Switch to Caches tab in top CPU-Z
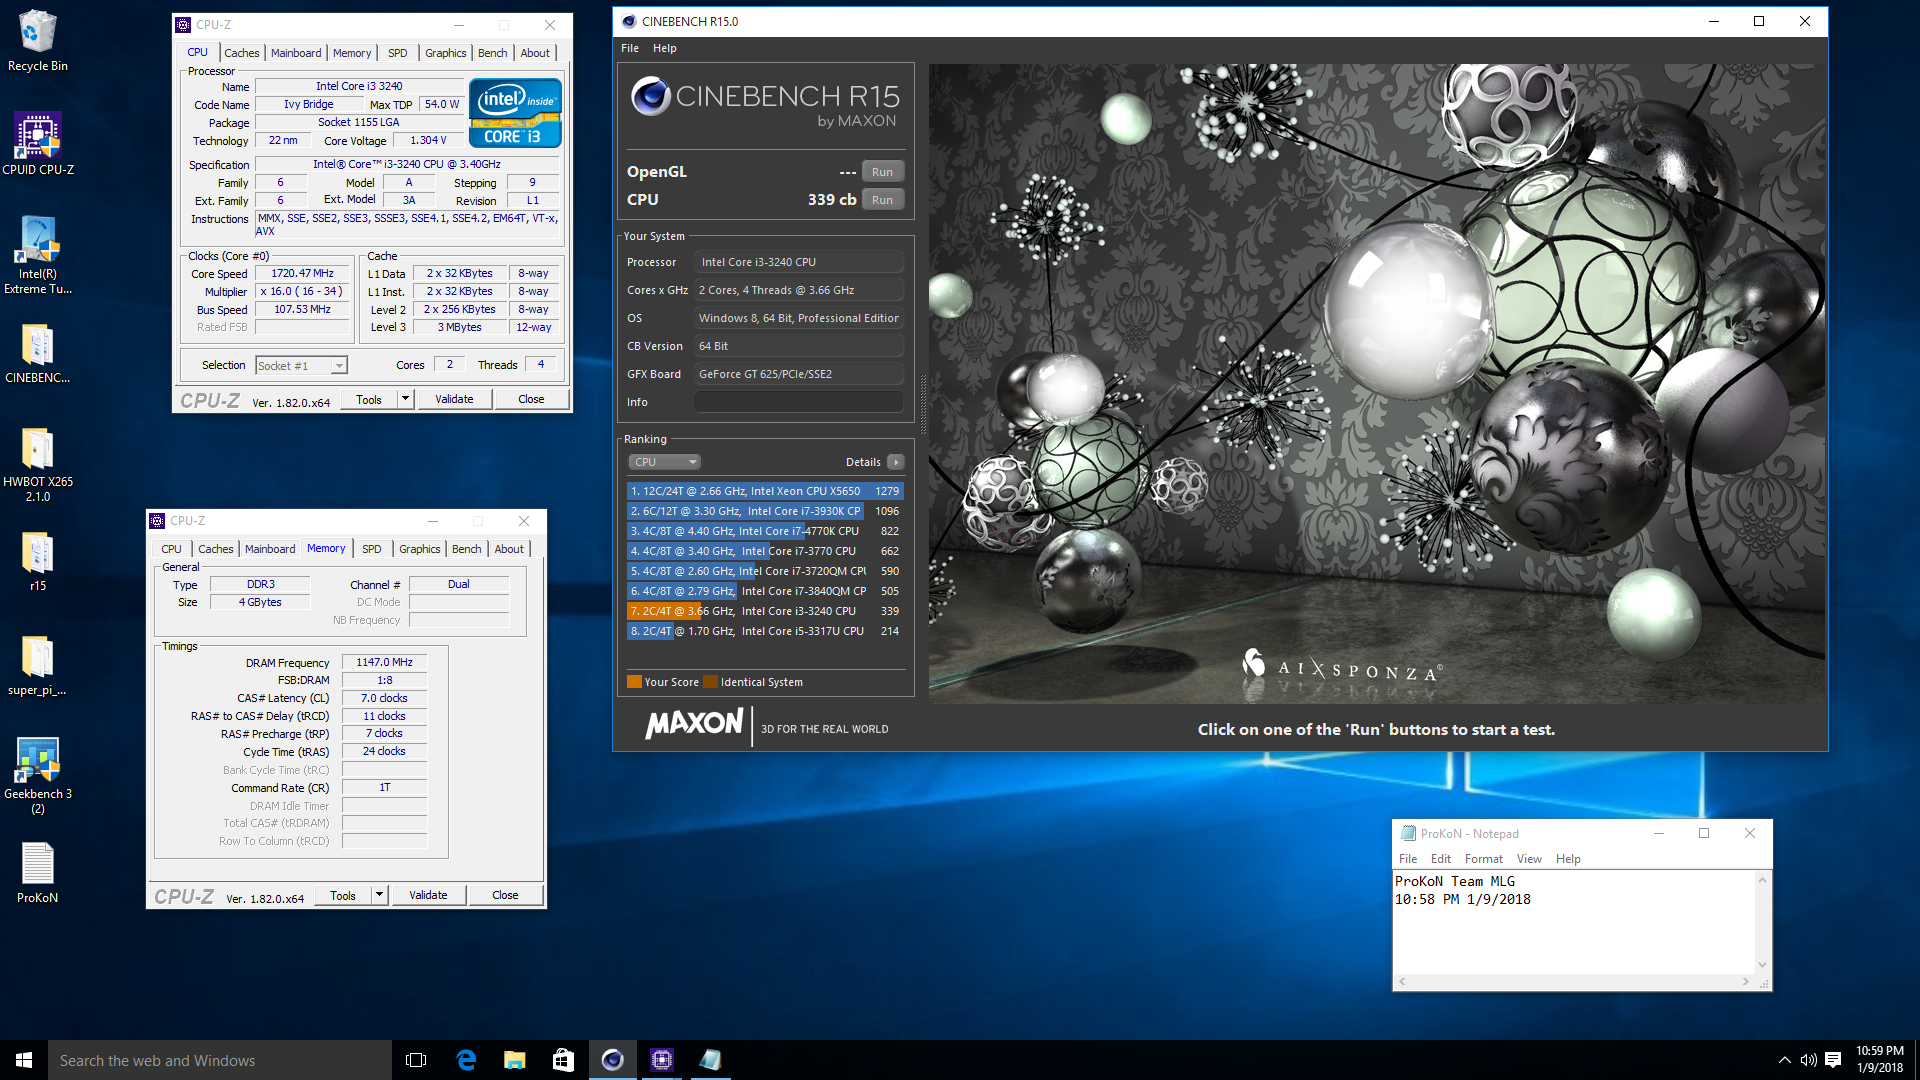Image resolution: width=1920 pixels, height=1080 pixels. point(242,53)
